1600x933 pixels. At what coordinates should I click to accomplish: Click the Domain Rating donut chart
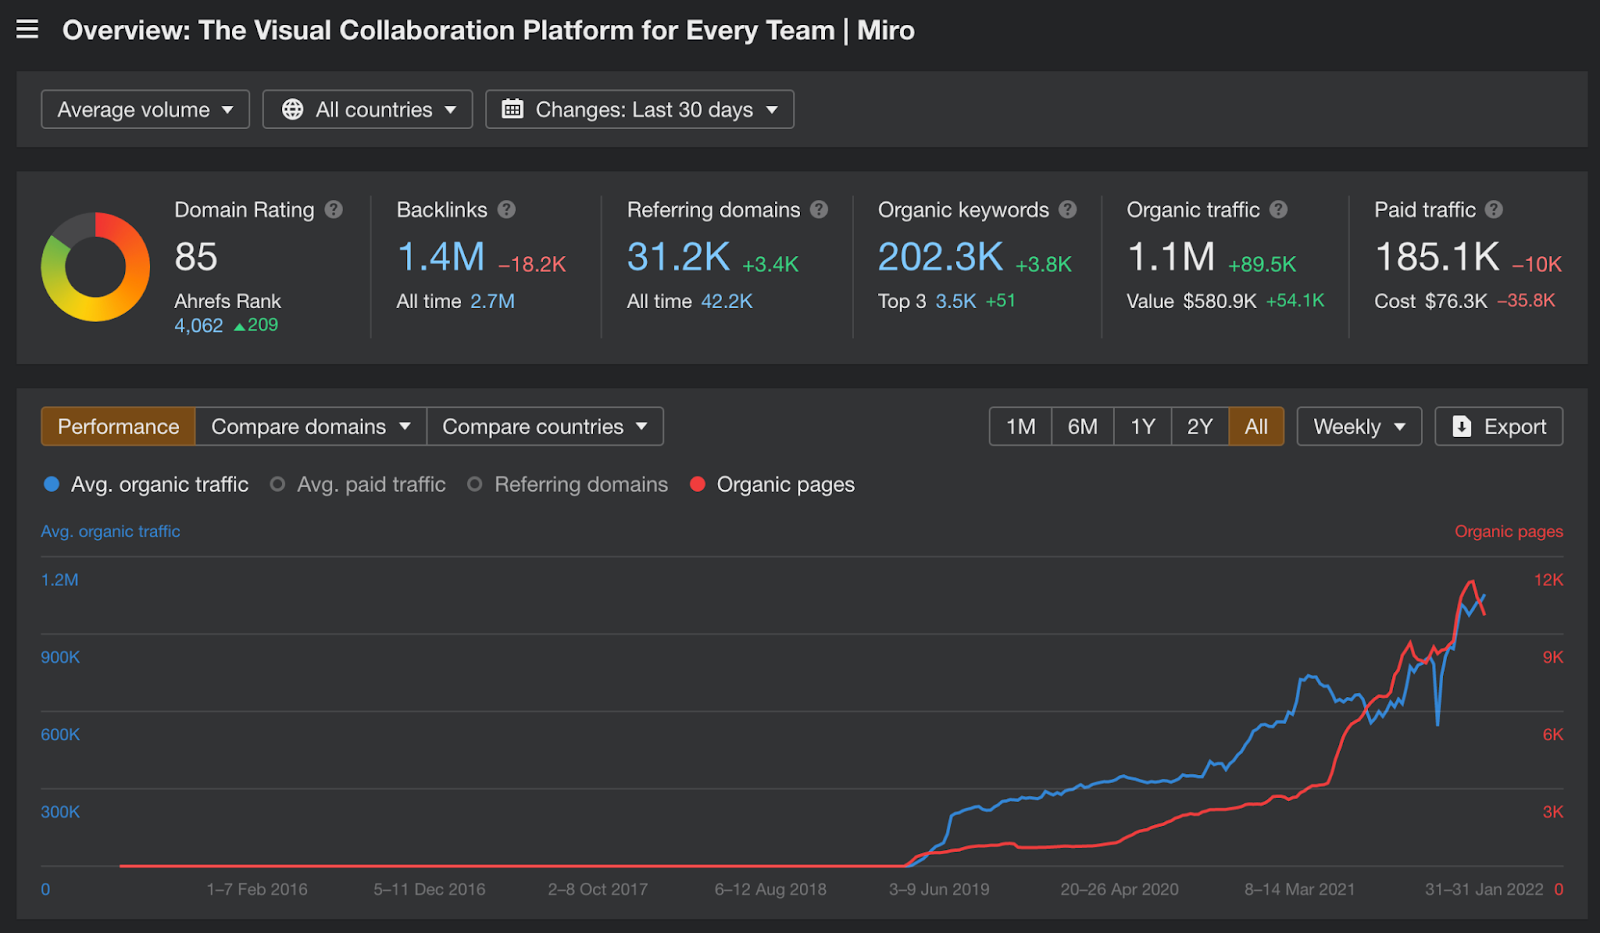point(95,267)
